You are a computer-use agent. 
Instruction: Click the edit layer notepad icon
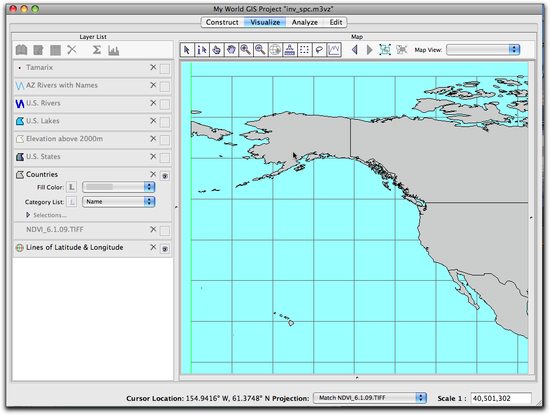38,50
